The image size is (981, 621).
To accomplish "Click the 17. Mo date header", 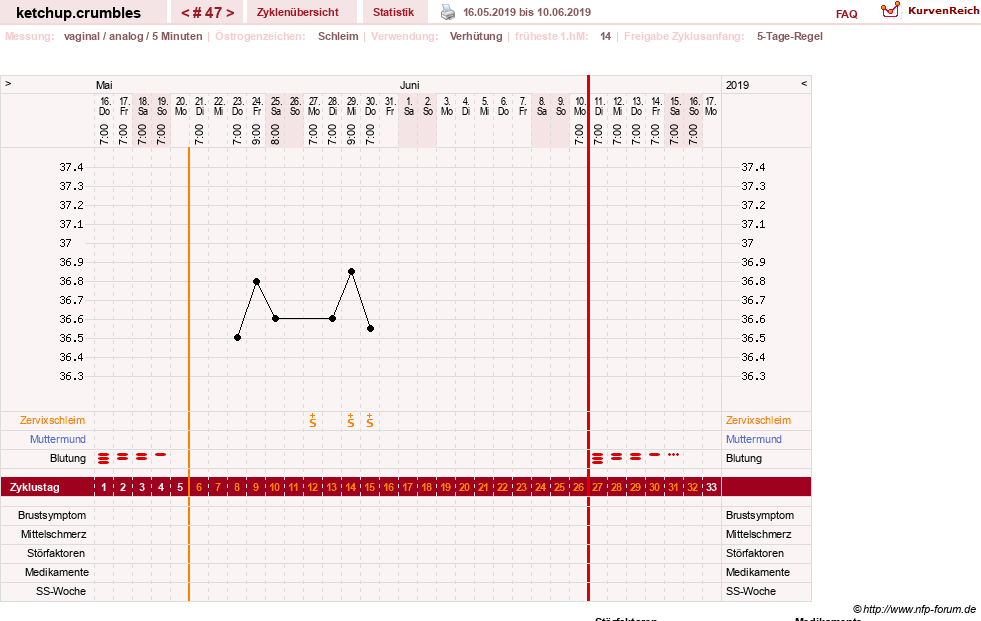I will (711, 106).
